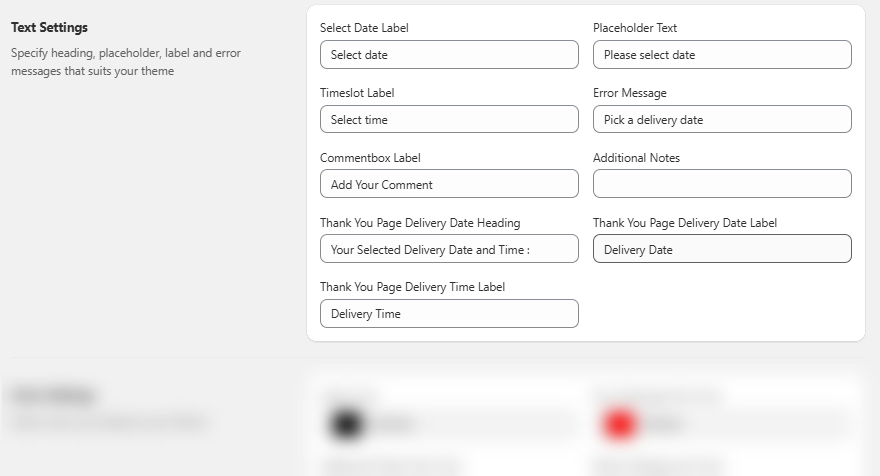Click the black color swatch

click(344, 425)
